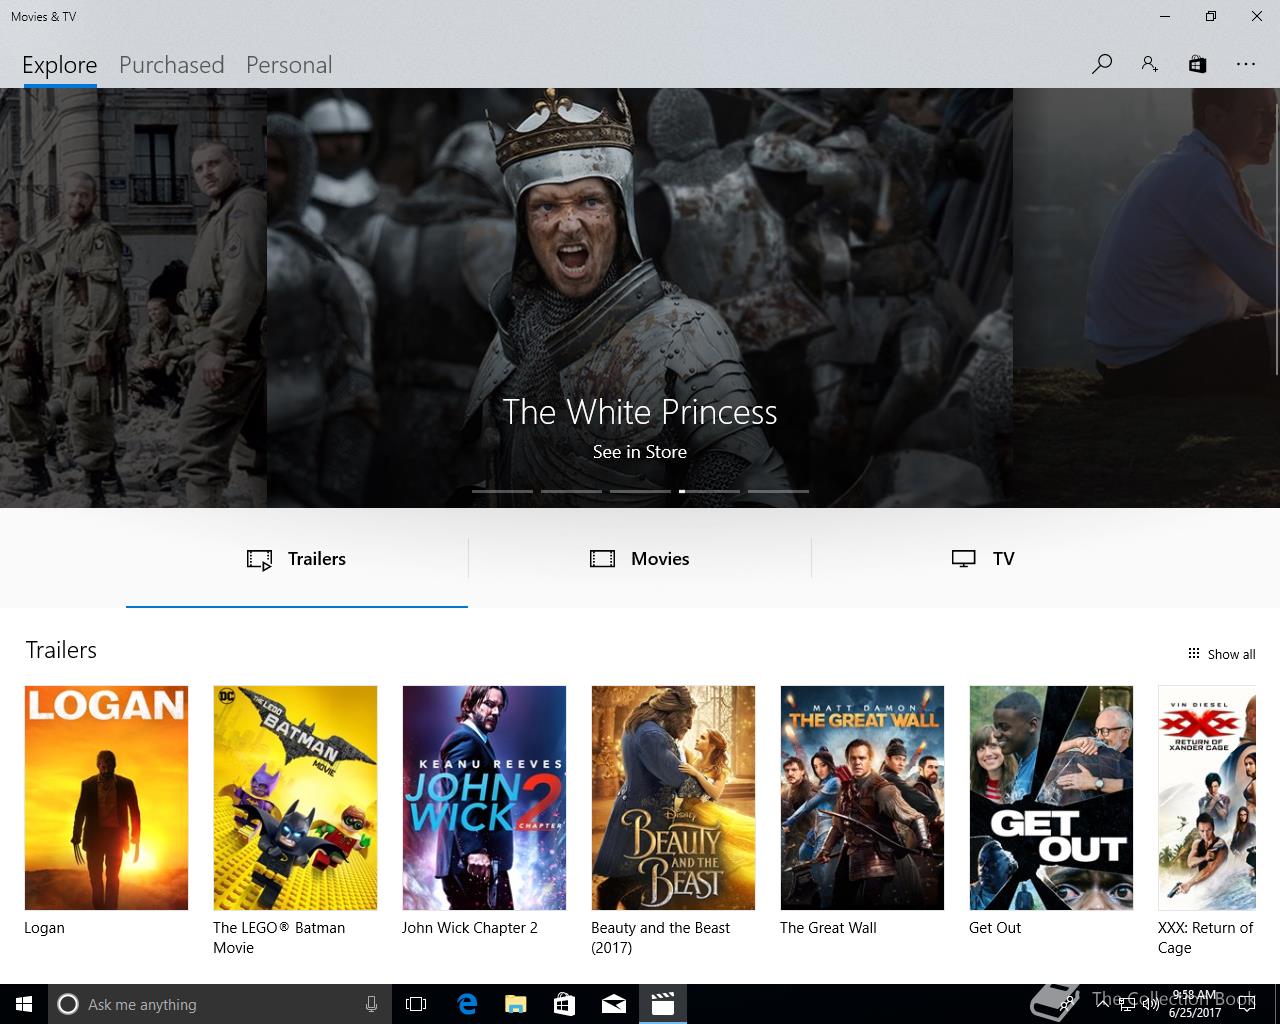Viewport: 1280px width, 1024px height.
Task: Jump to the third carousel slide indicator
Action: point(640,491)
